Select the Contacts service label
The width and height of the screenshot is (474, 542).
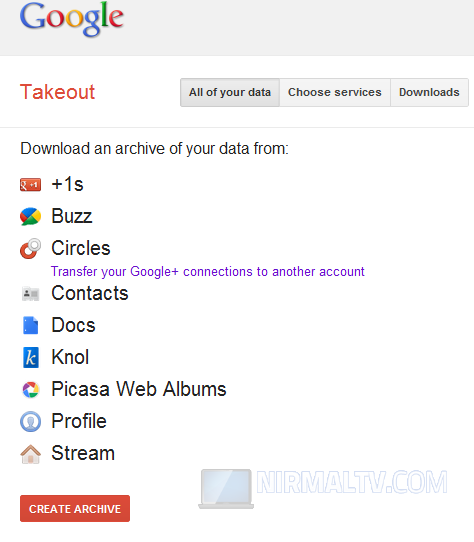(90, 293)
